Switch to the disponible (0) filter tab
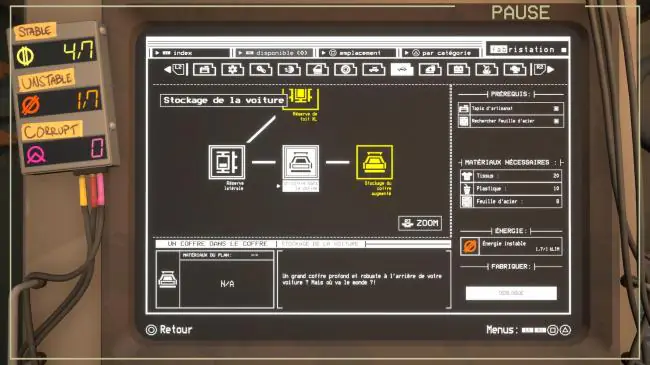This screenshot has width=650, height=365. pos(274,53)
